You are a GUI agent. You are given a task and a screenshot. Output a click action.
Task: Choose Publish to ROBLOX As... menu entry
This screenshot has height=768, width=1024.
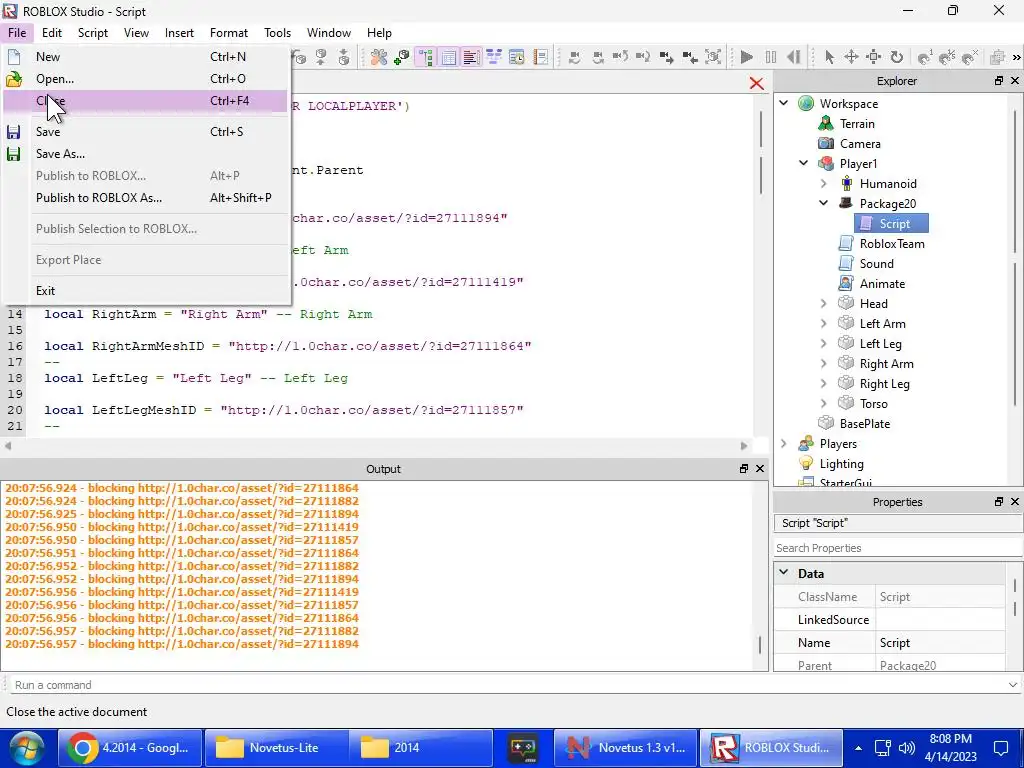[145, 197]
